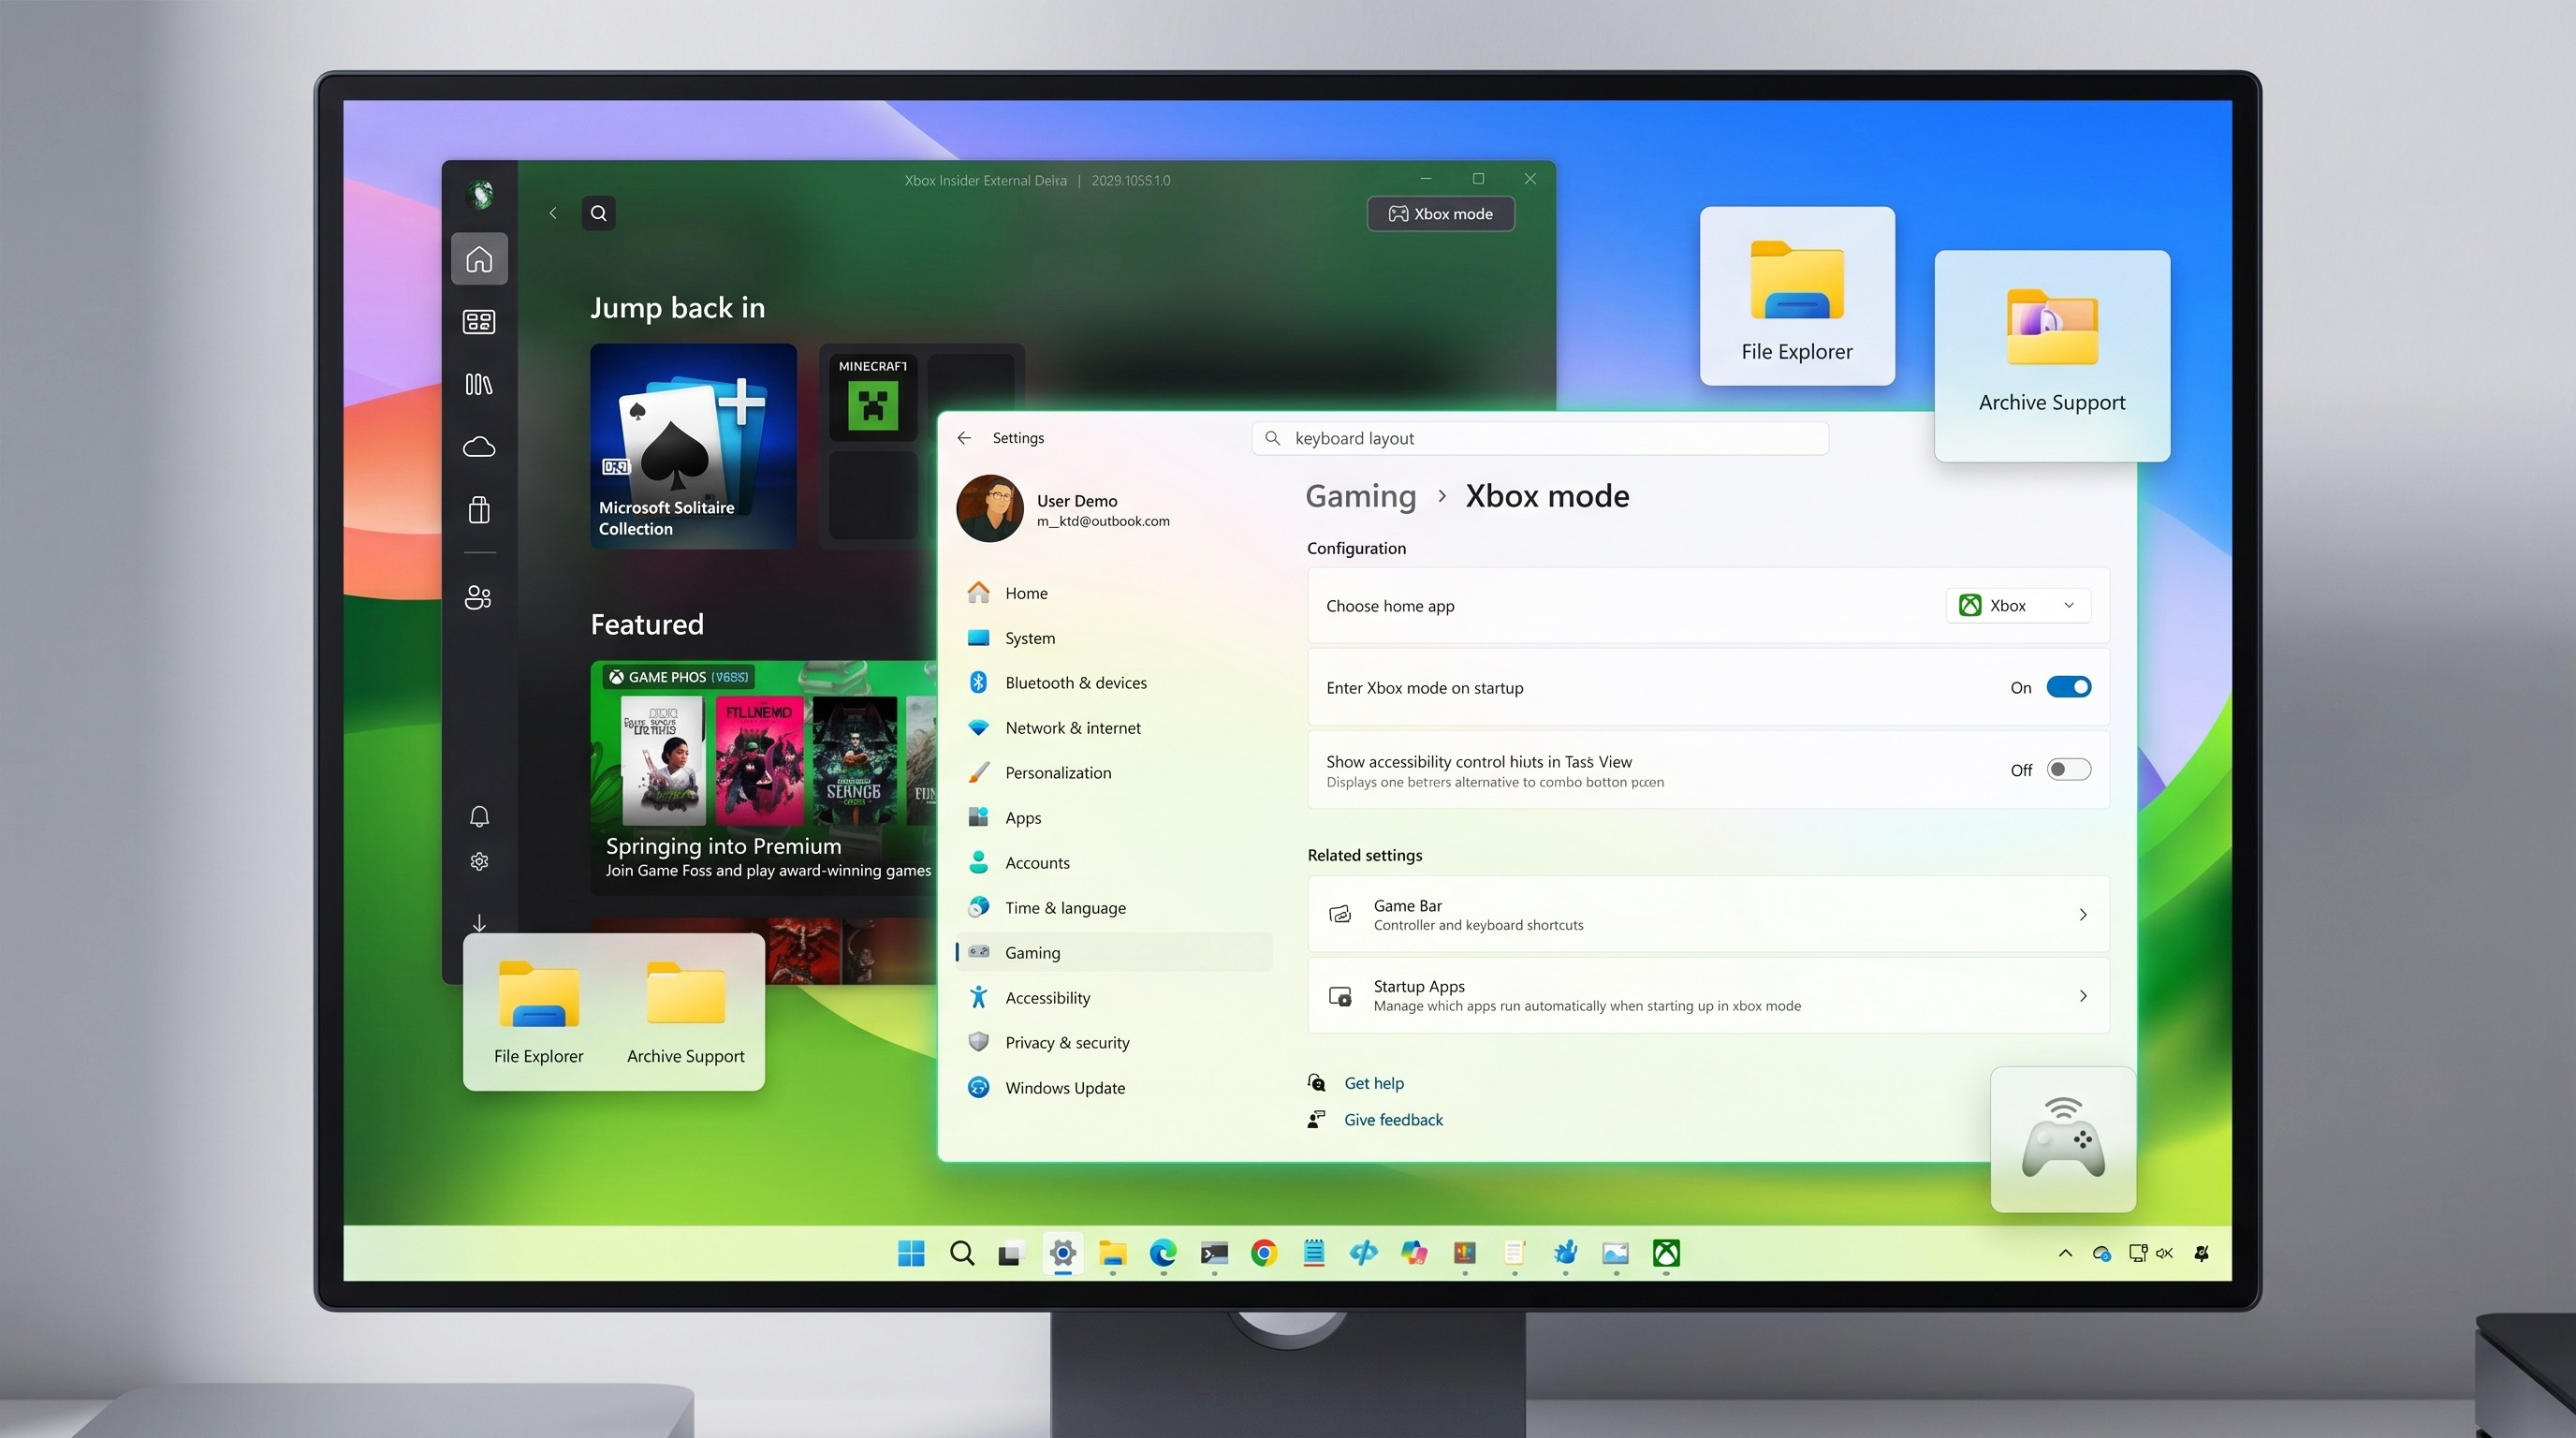Open My Library in the Xbox sidebar
Screen dimensions: 2576x1438
tap(479, 384)
